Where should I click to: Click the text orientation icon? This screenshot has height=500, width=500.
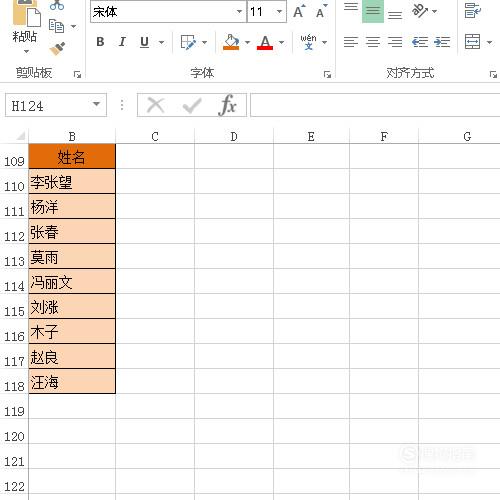click(420, 11)
